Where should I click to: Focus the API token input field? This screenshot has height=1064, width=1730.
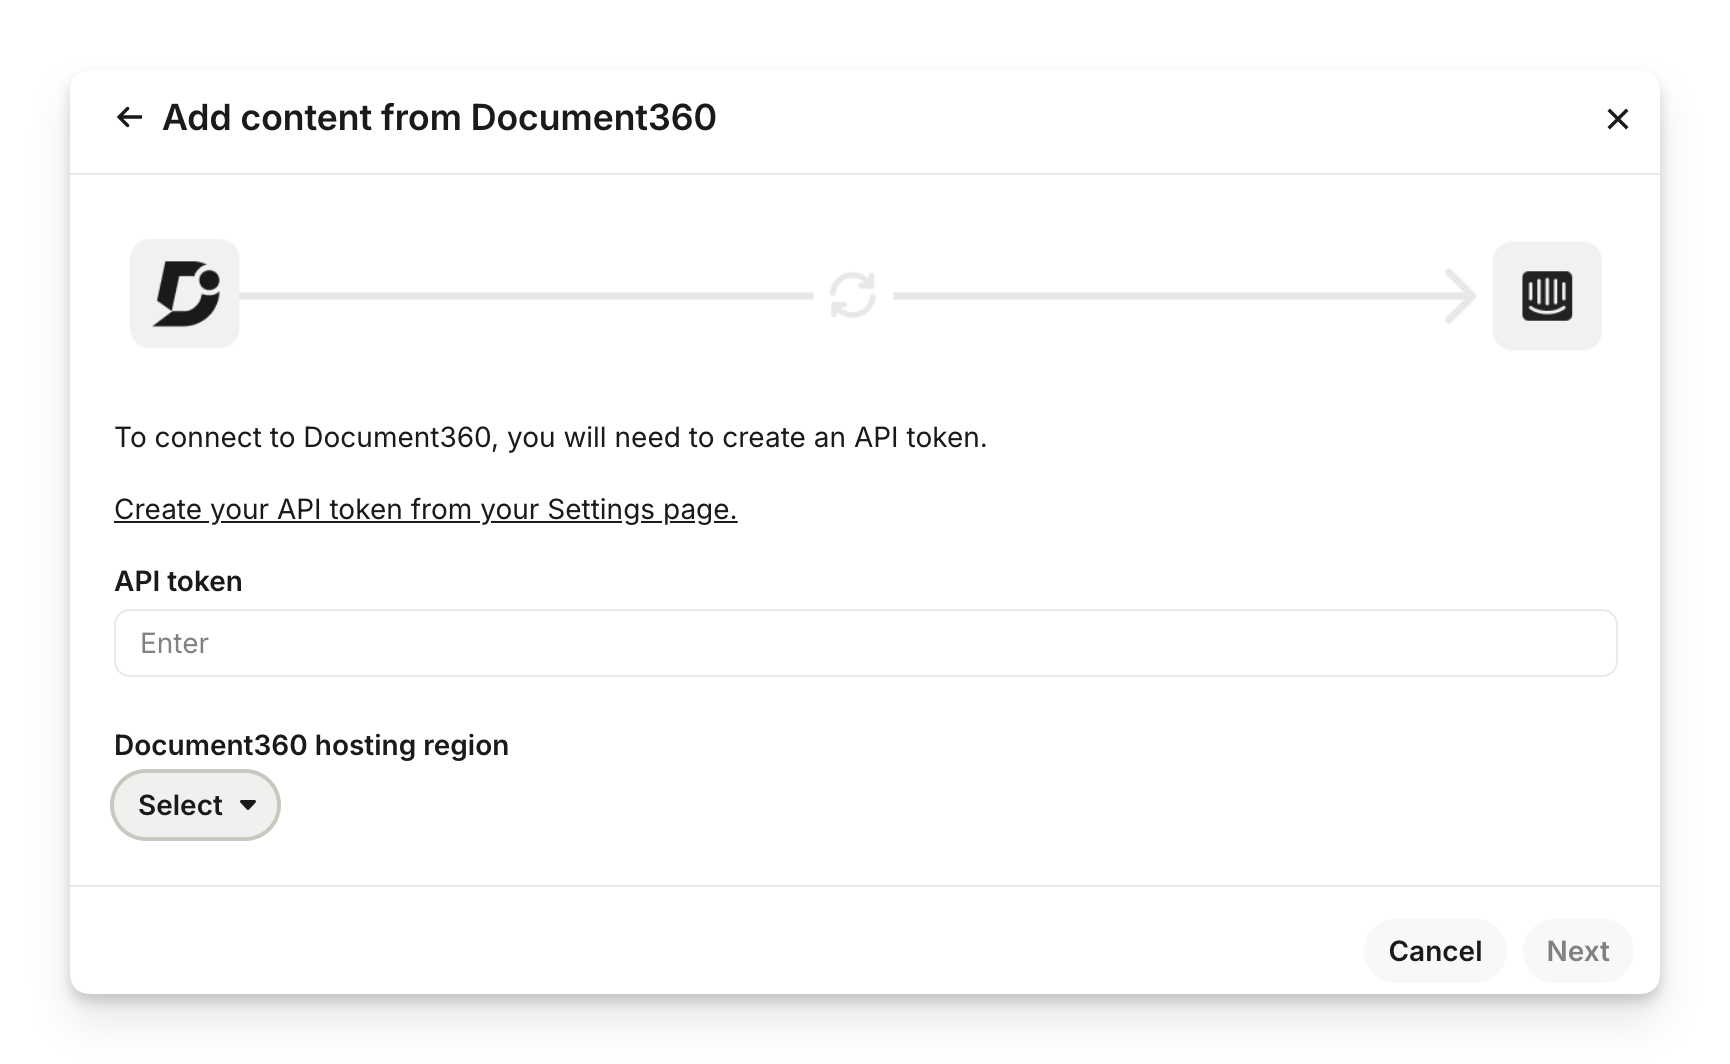point(865,643)
